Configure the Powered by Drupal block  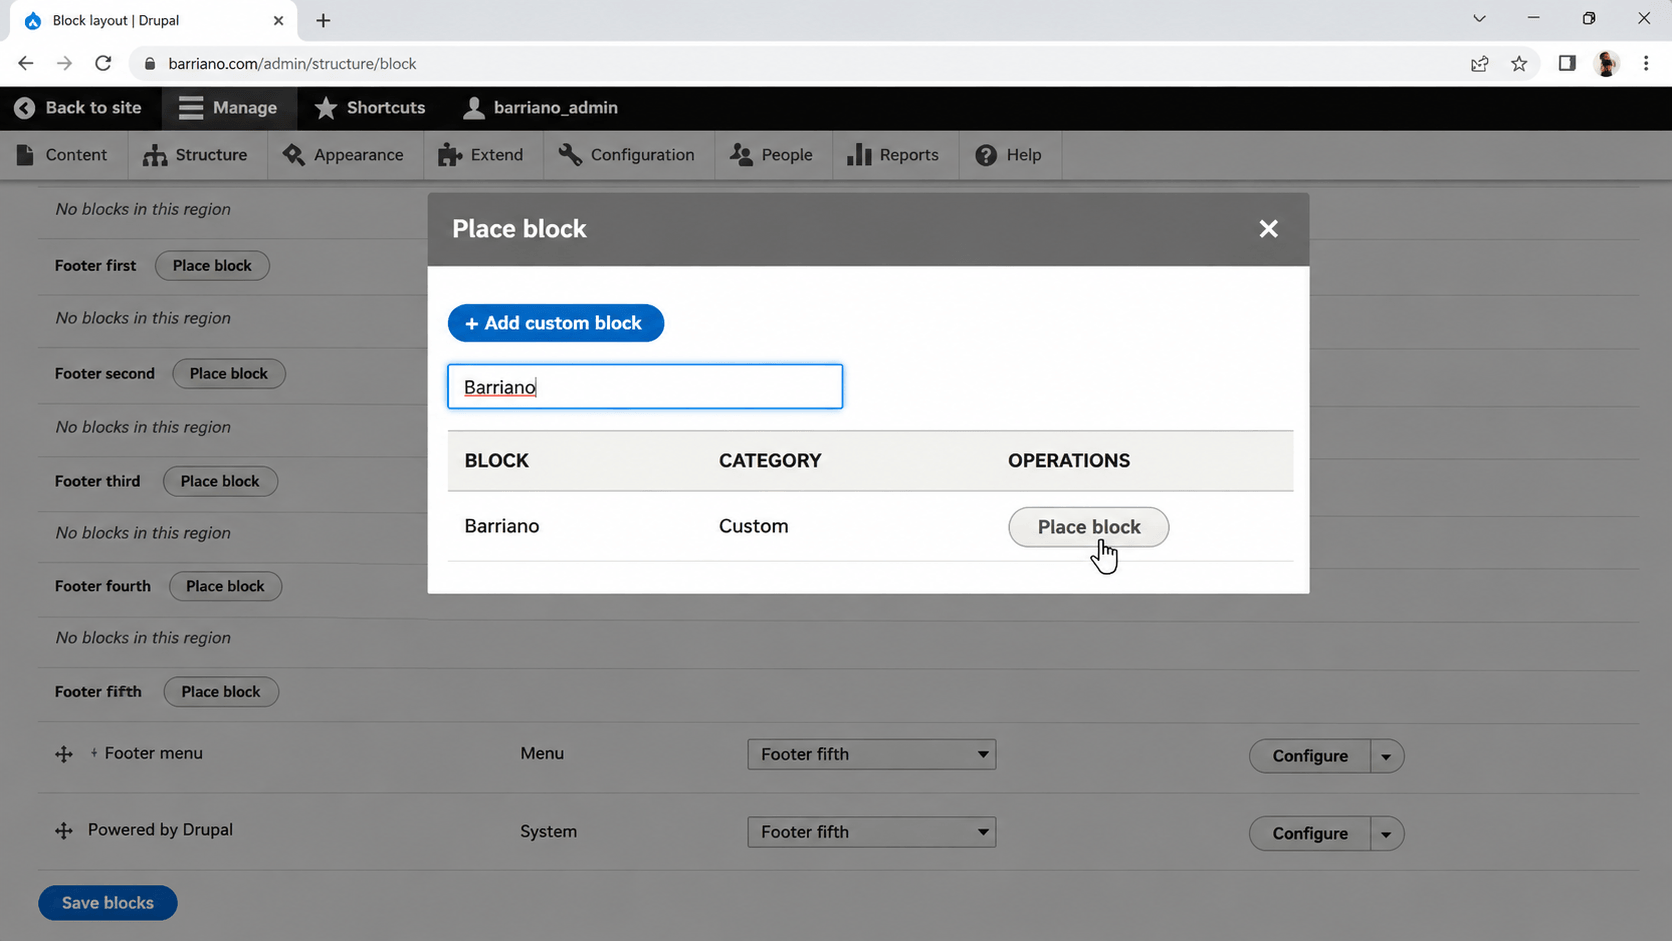coord(1310,834)
